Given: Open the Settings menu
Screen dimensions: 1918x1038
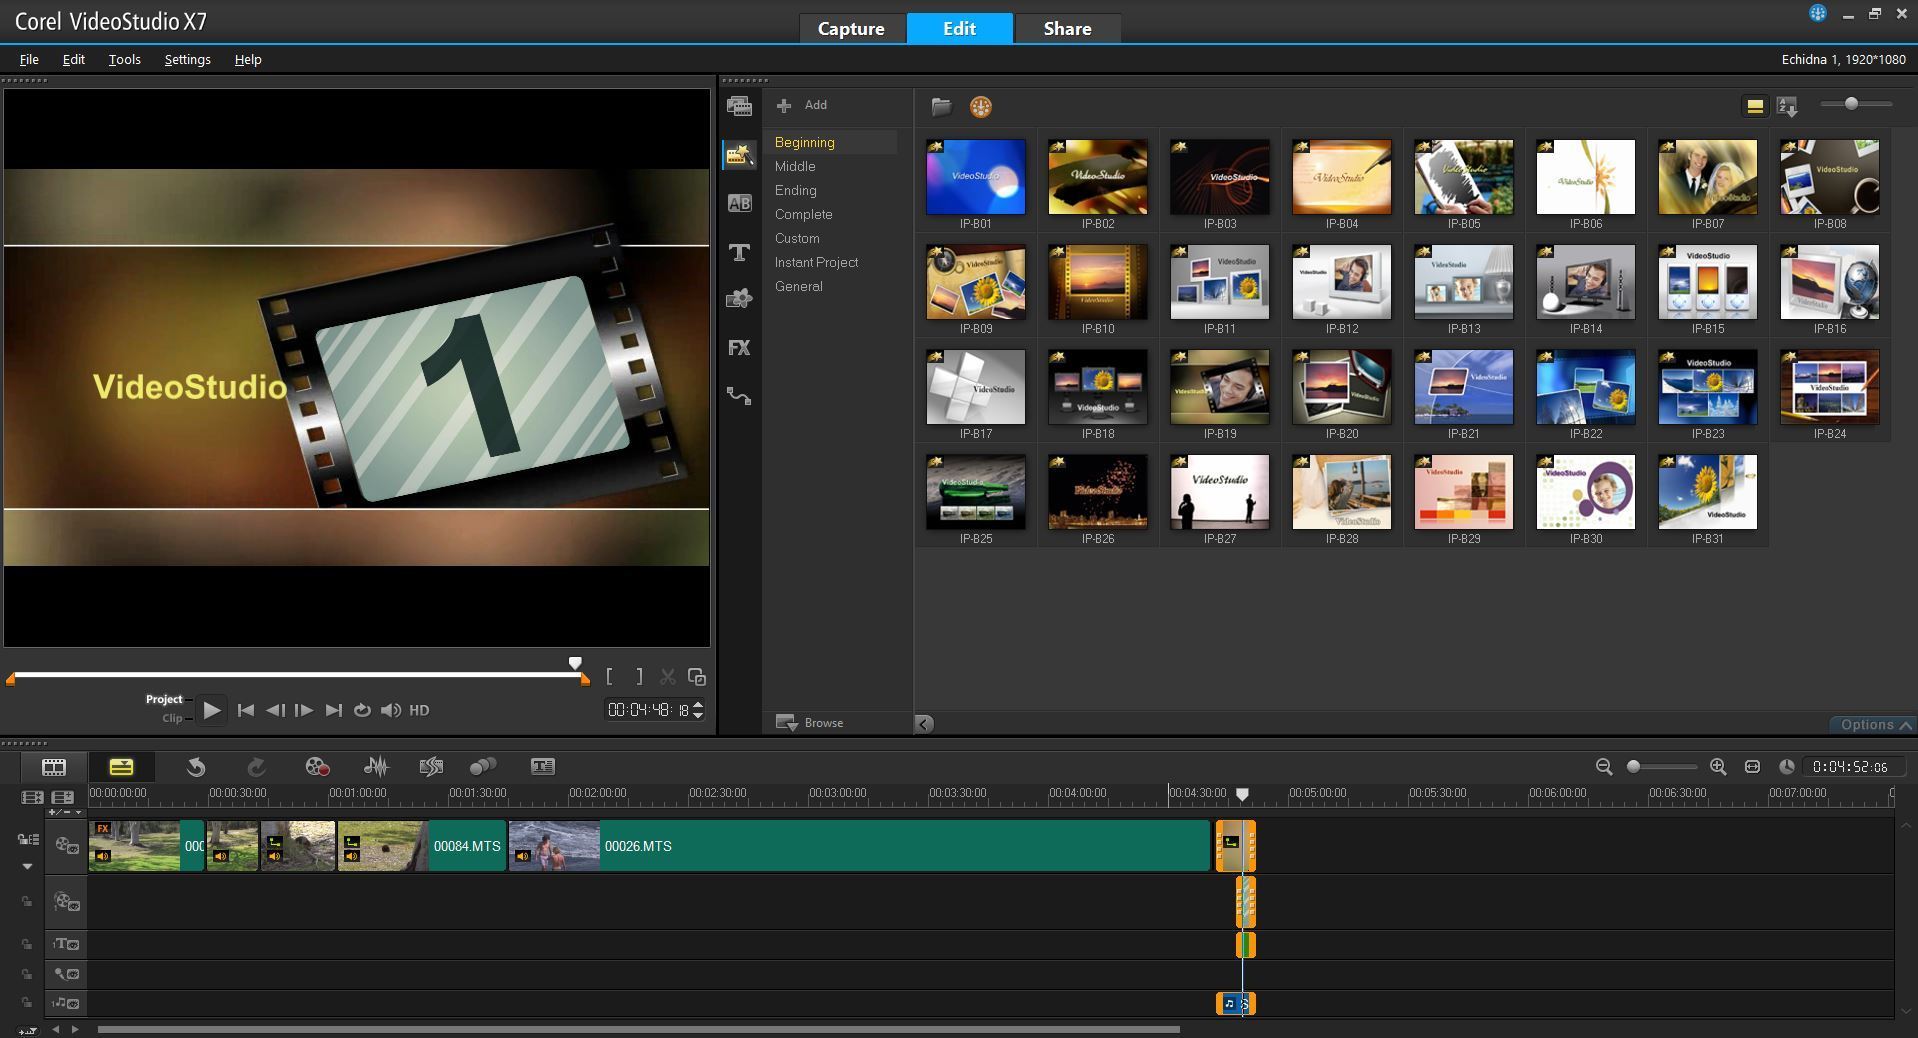Looking at the screenshot, I should tap(187, 59).
